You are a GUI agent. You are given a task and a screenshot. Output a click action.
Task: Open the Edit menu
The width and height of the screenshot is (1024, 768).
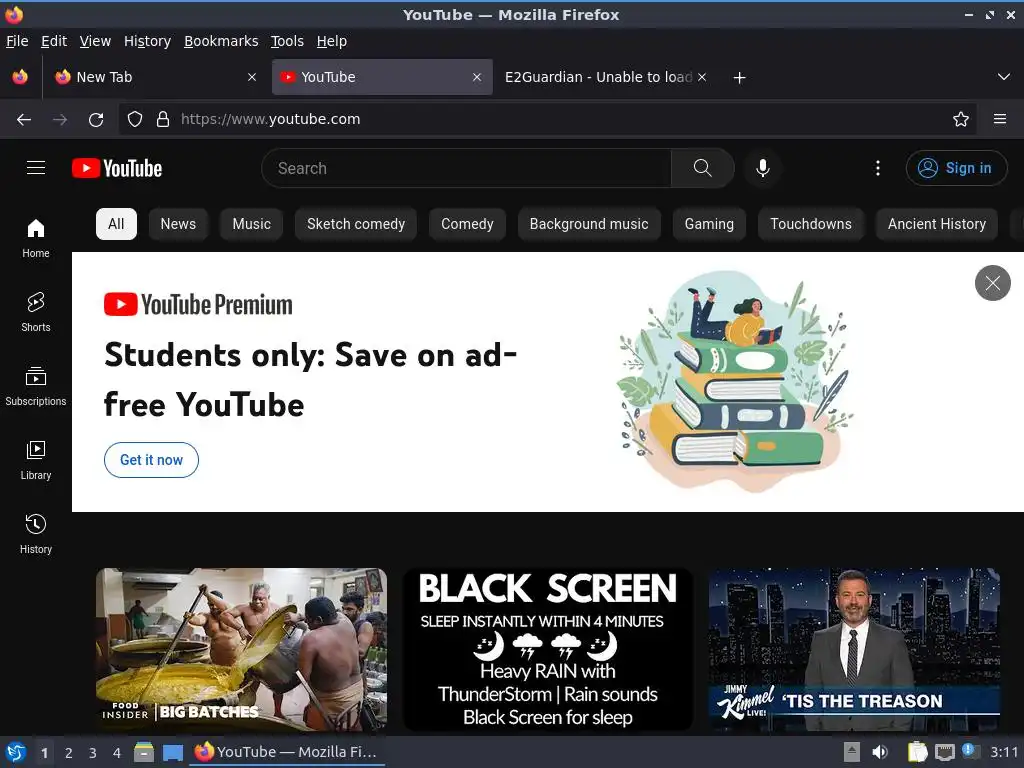pos(54,41)
